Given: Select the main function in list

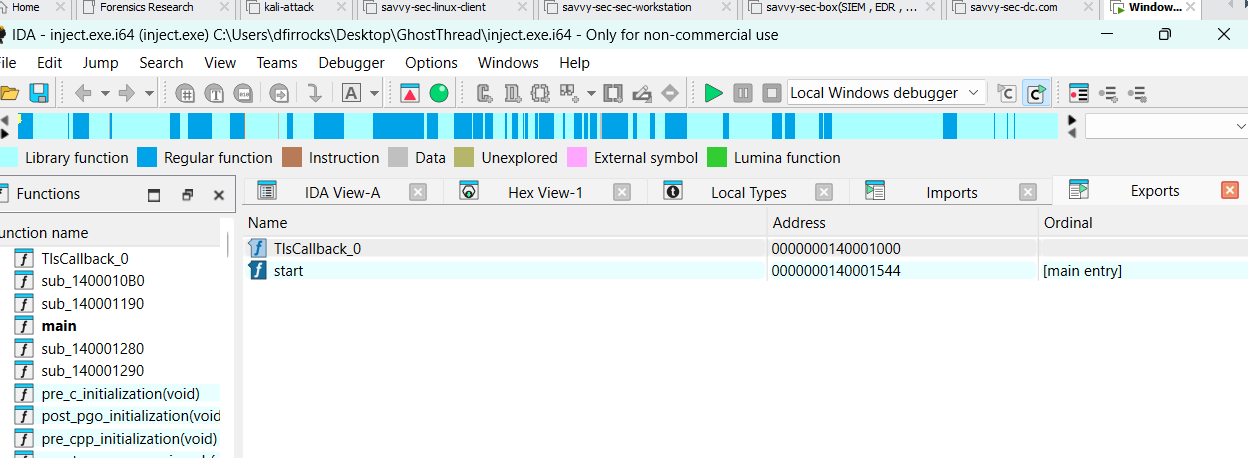Looking at the screenshot, I should [x=59, y=326].
